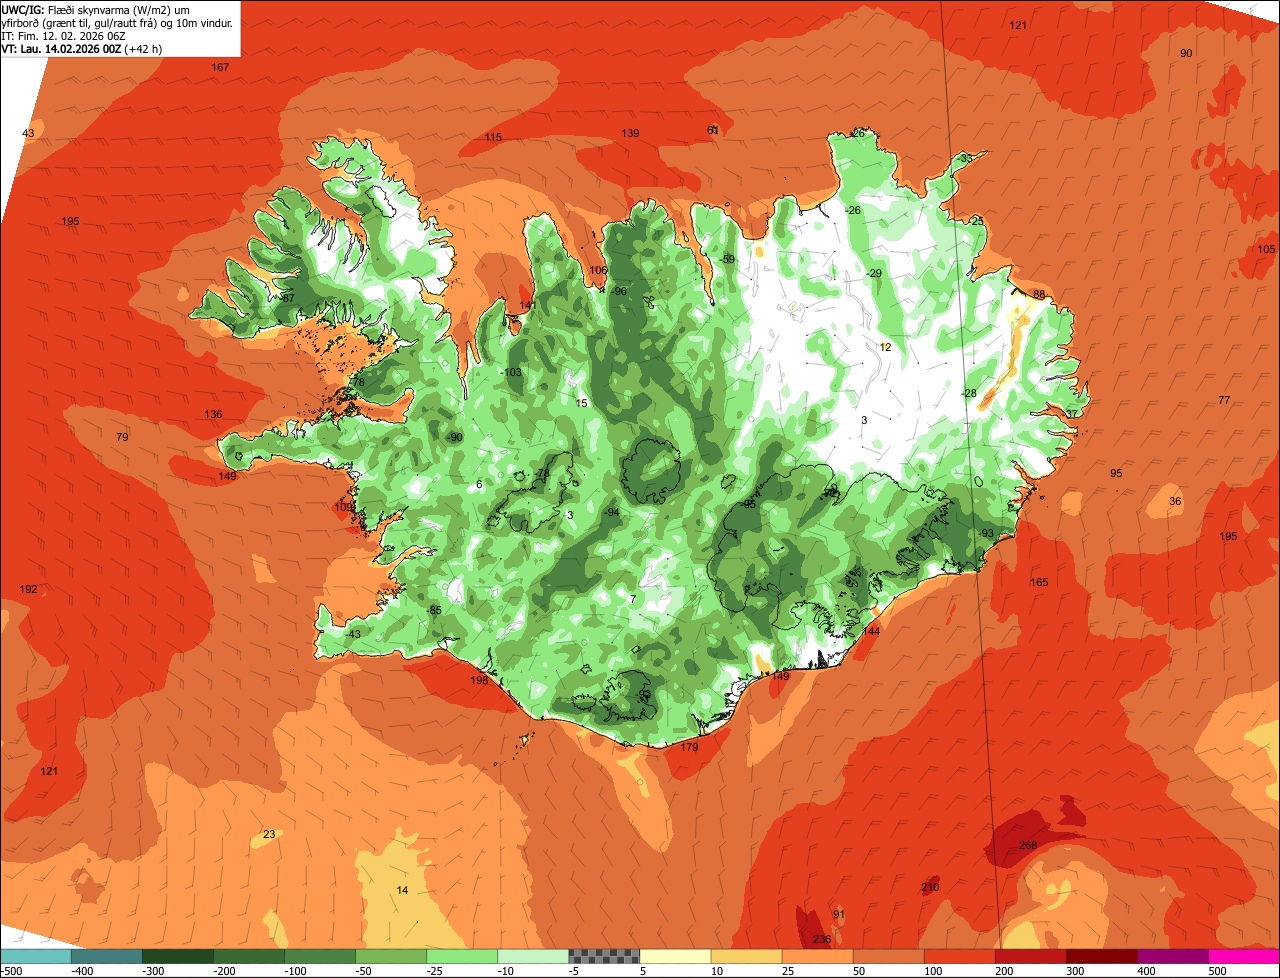Click the '14' value in the yellow region
1280x978 pixels.
(x=402, y=890)
